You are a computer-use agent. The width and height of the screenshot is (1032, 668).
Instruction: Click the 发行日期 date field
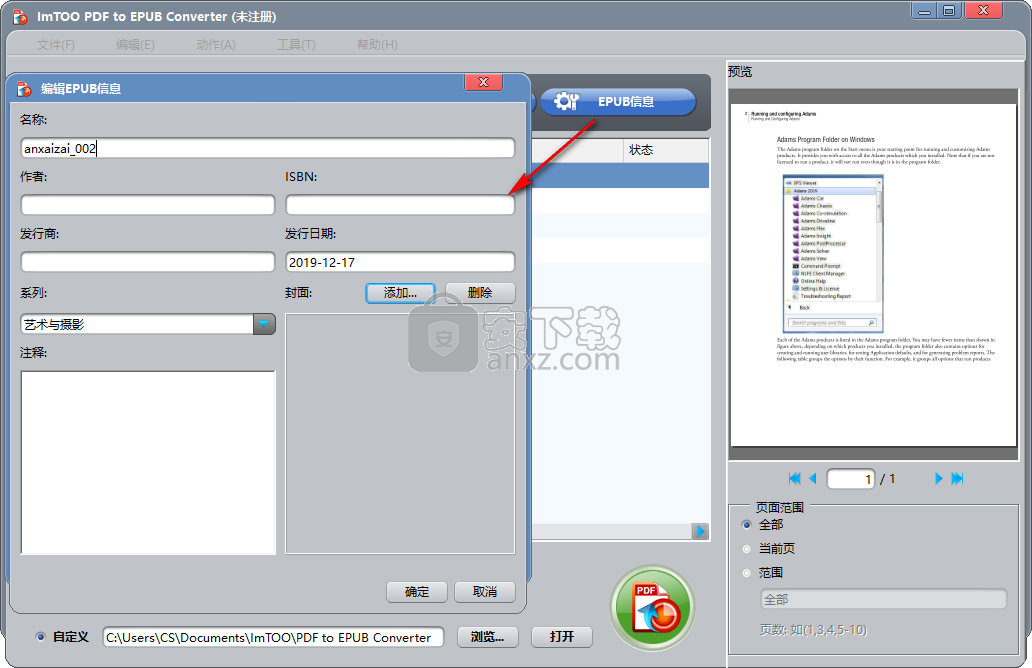[x=400, y=262]
